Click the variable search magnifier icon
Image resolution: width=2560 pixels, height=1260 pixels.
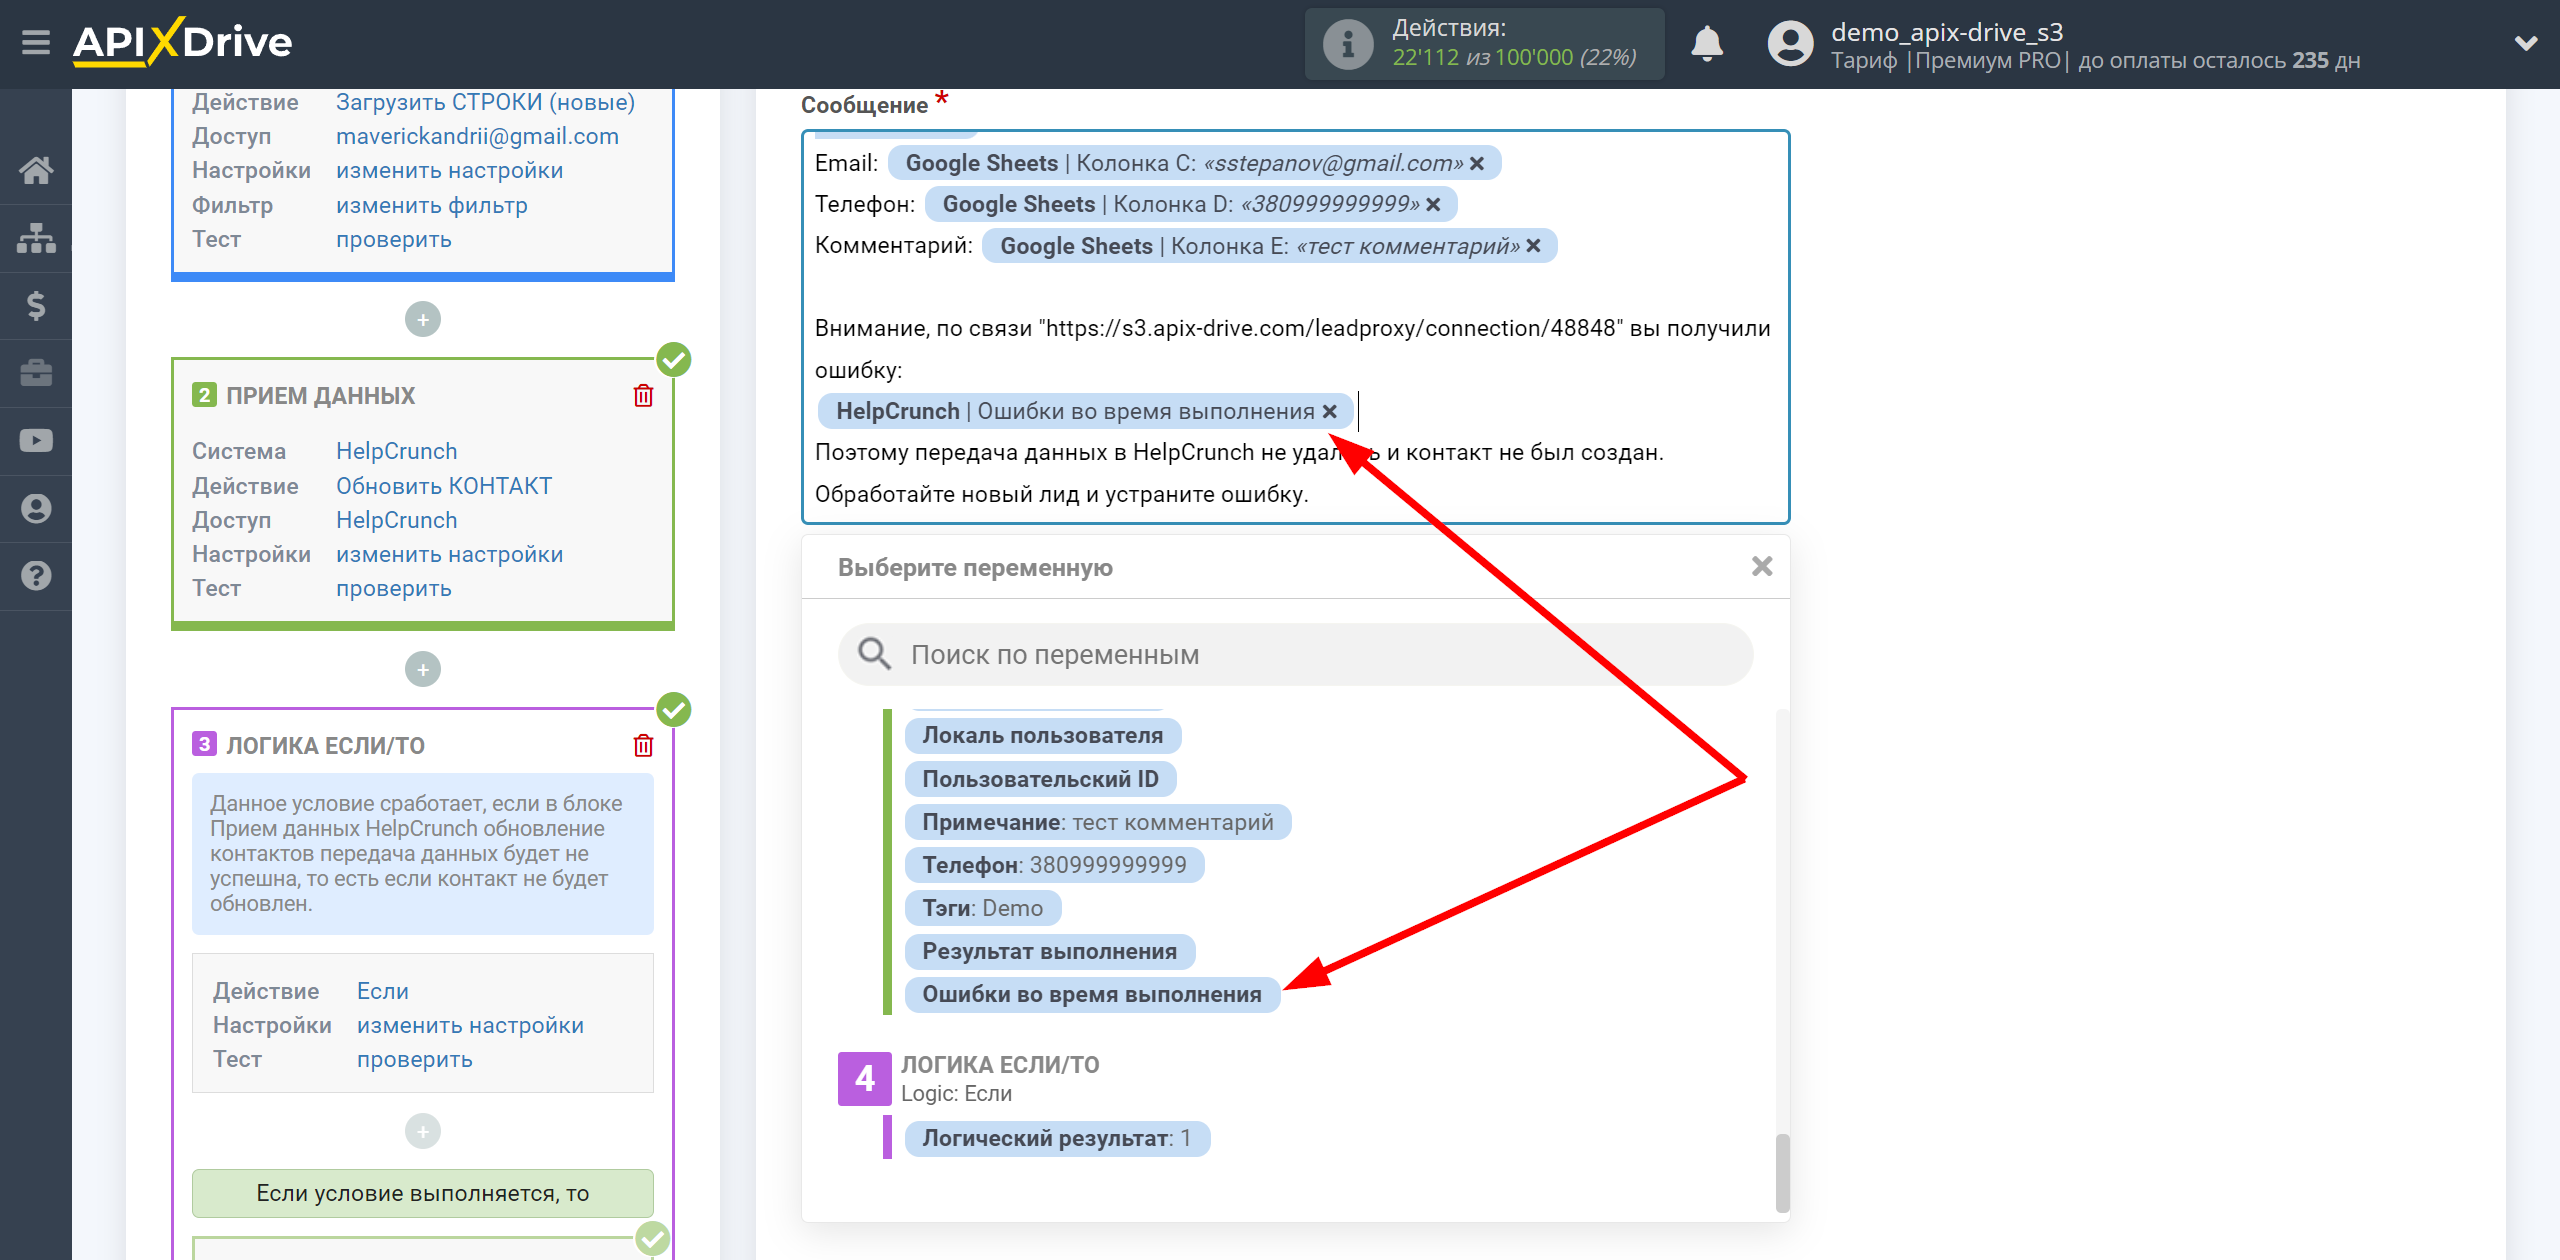[875, 654]
